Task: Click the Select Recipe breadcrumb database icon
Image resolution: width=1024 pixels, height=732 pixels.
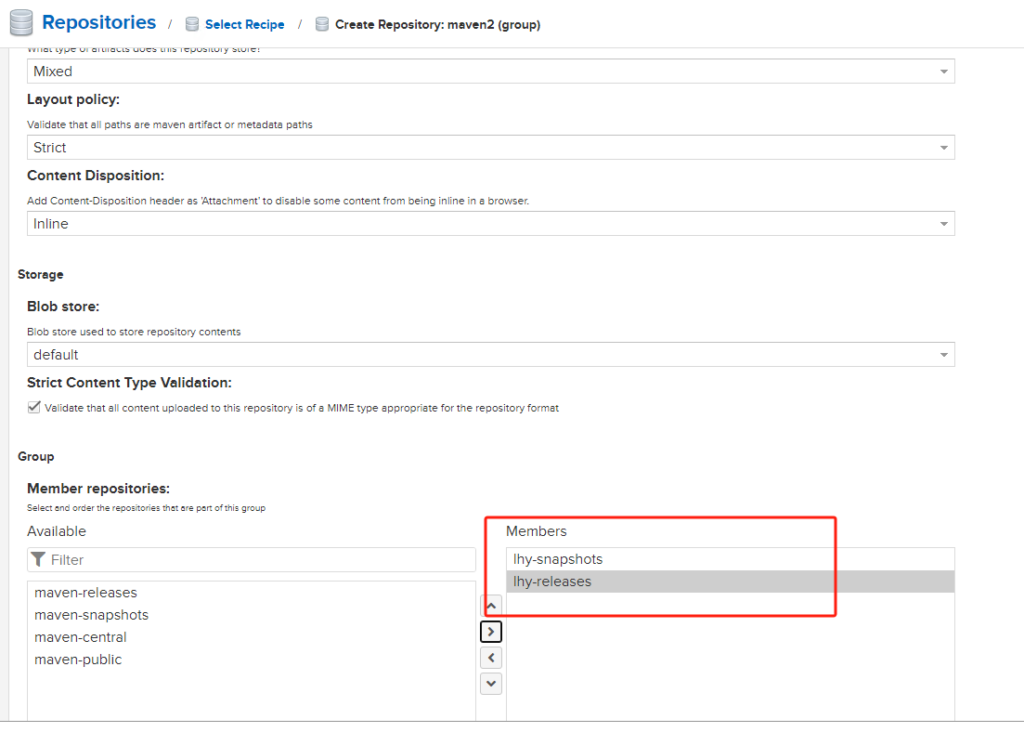Action: (x=192, y=24)
